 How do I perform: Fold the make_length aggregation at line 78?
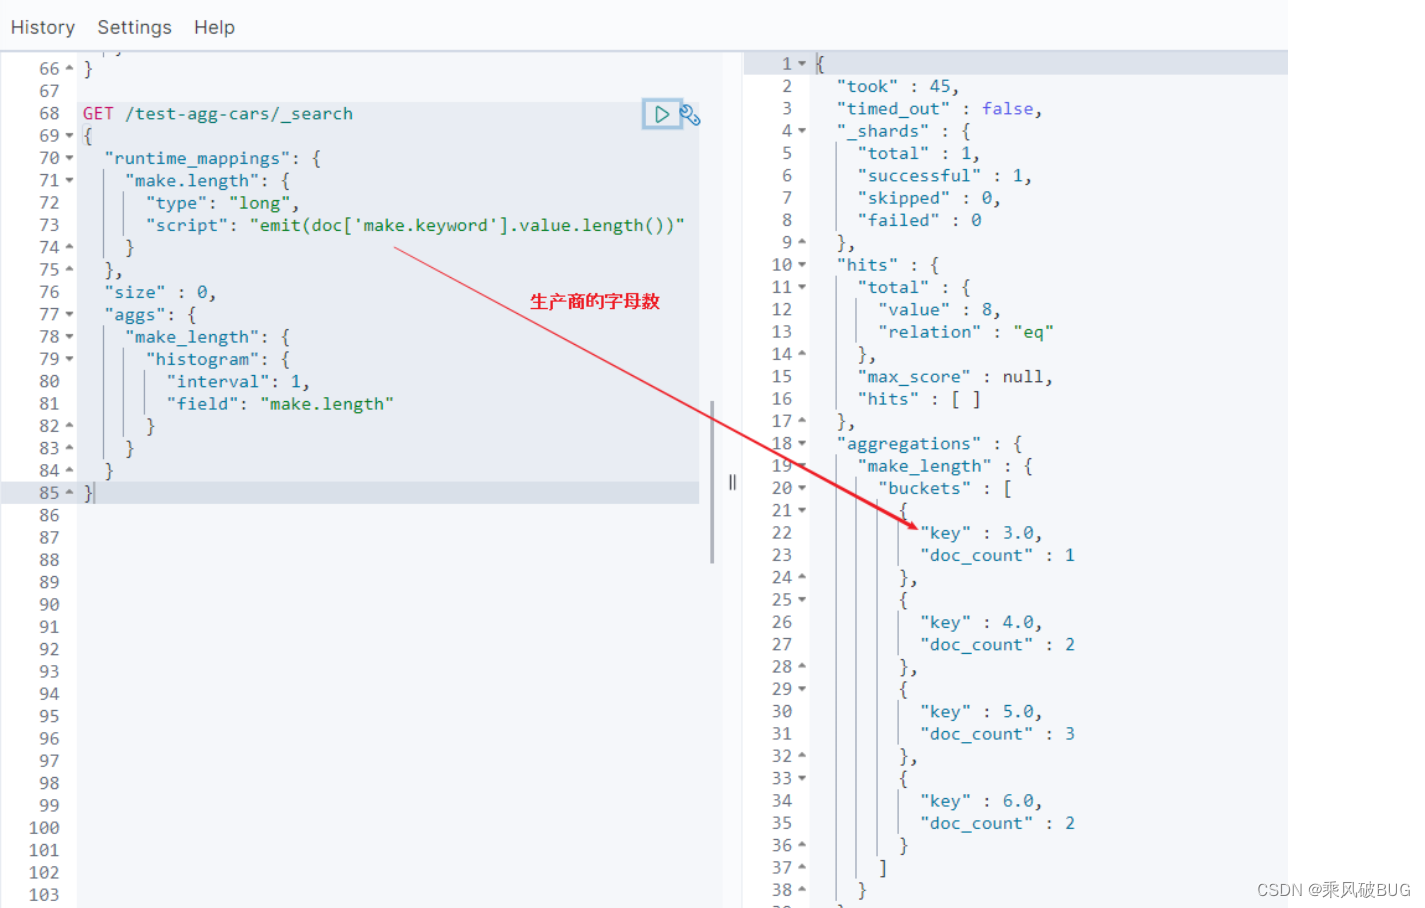[69, 337]
